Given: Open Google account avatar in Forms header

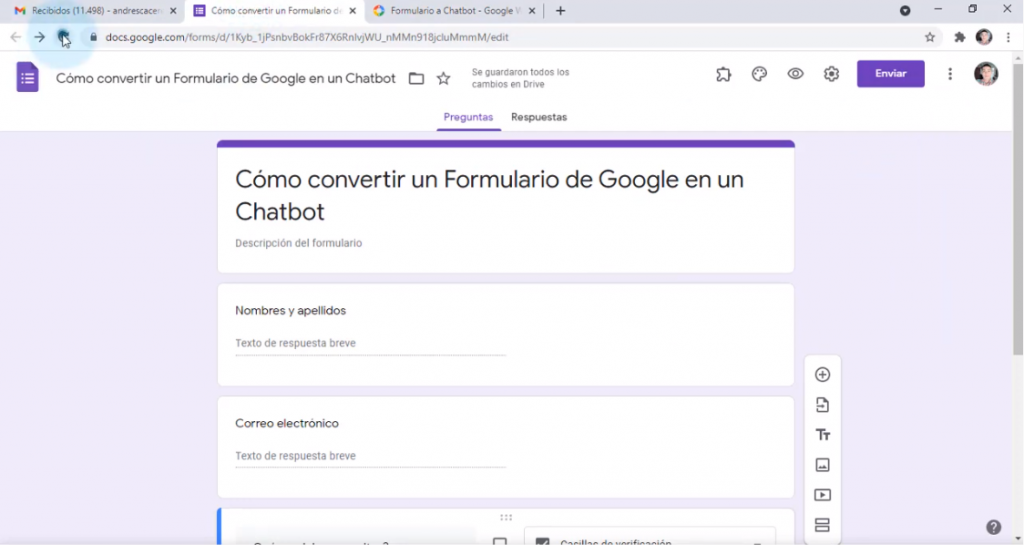Looking at the screenshot, I should pos(985,74).
